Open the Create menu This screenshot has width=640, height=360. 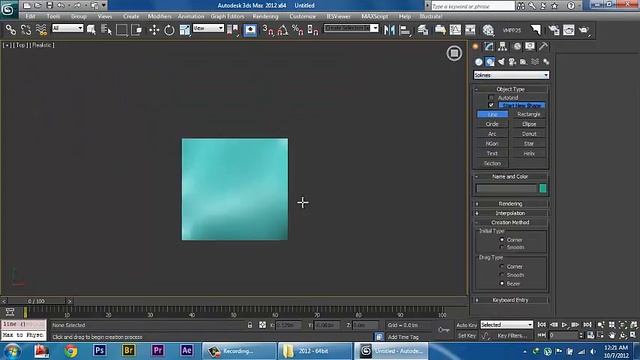(131, 16)
